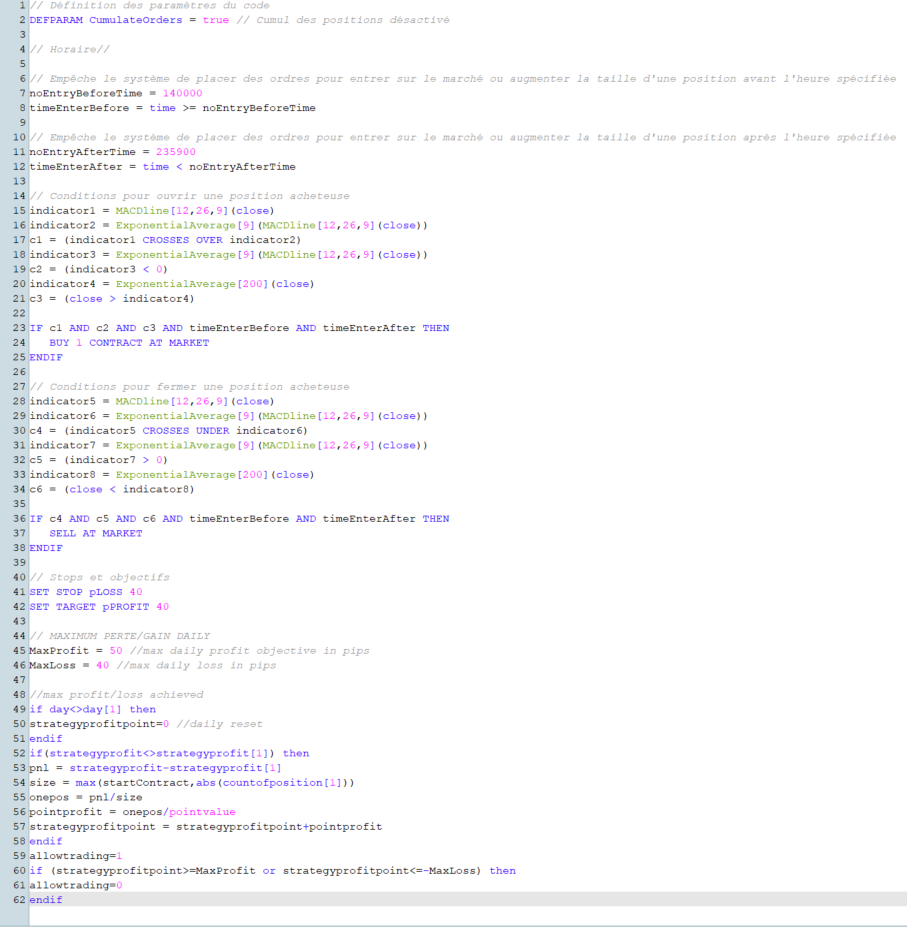
Task: Click the Horaire comment on line 4
Action: [x=70, y=50]
